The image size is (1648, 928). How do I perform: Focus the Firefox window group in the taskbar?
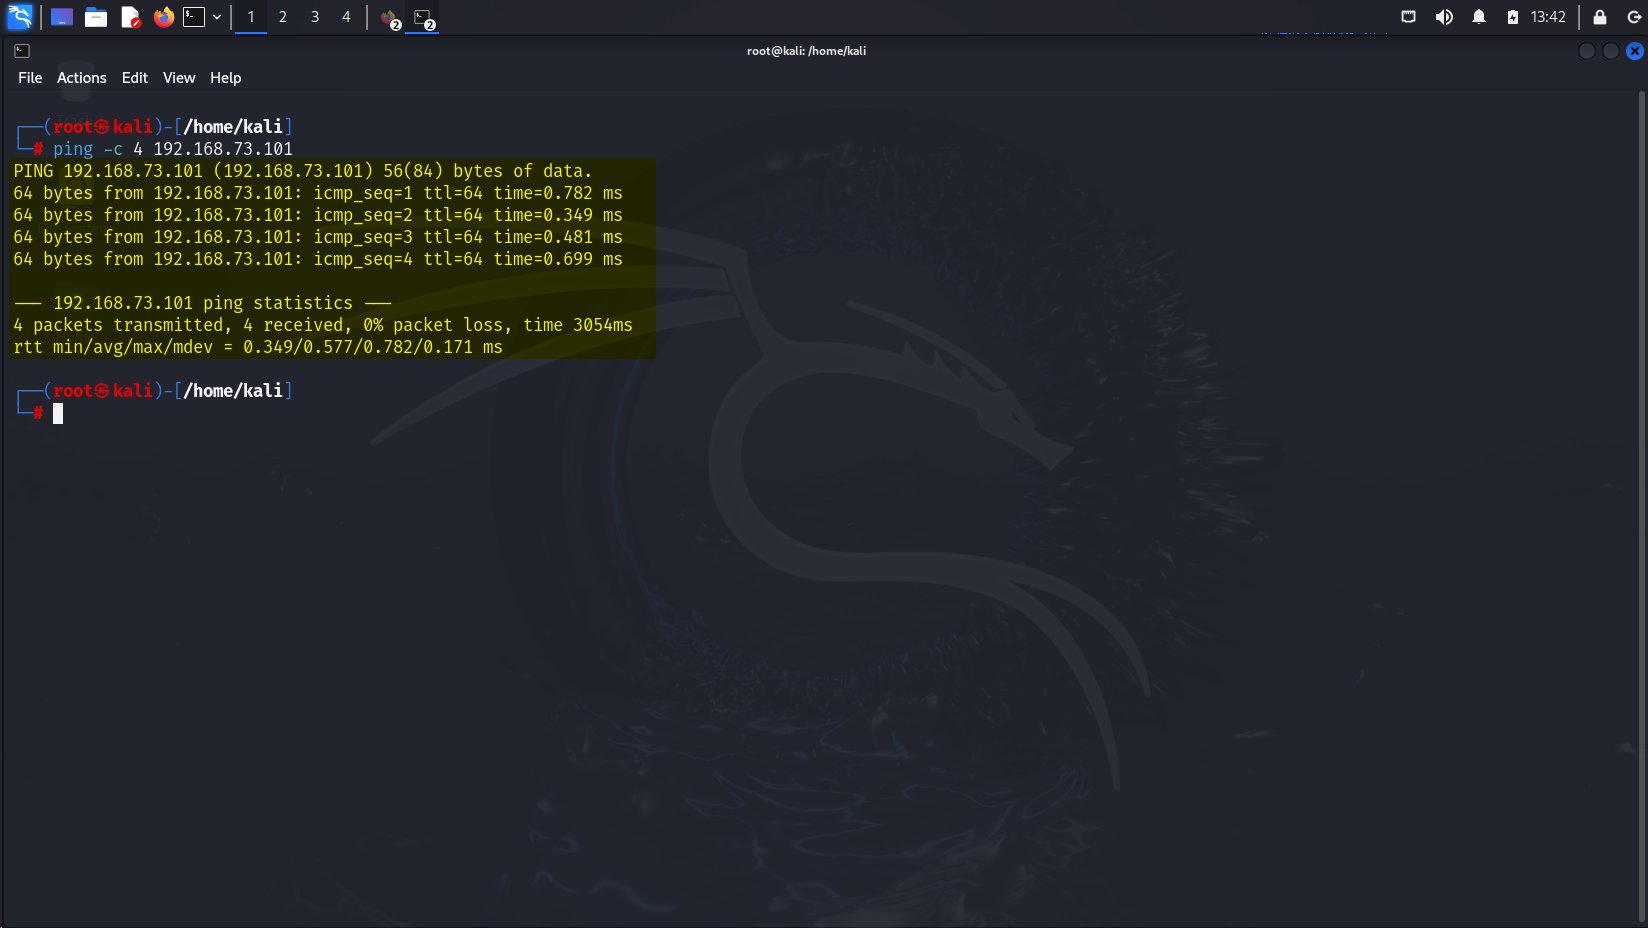tap(389, 17)
